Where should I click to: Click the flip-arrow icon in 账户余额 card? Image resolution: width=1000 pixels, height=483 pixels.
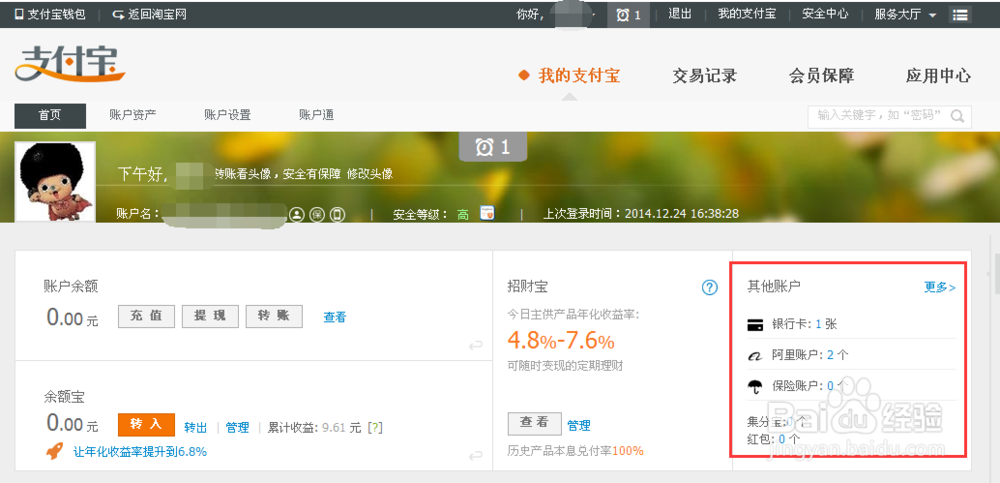(x=475, y=345)
